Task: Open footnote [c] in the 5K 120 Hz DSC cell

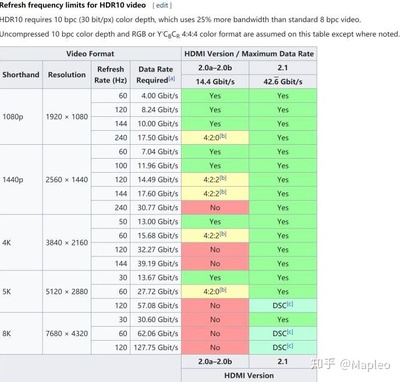Action: 290,304
